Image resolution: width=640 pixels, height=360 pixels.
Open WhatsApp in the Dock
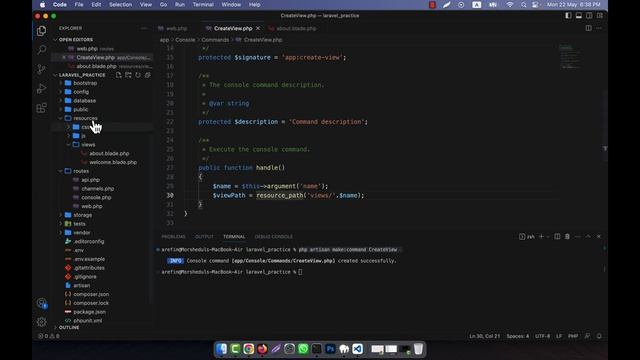(x=303, y=349)
